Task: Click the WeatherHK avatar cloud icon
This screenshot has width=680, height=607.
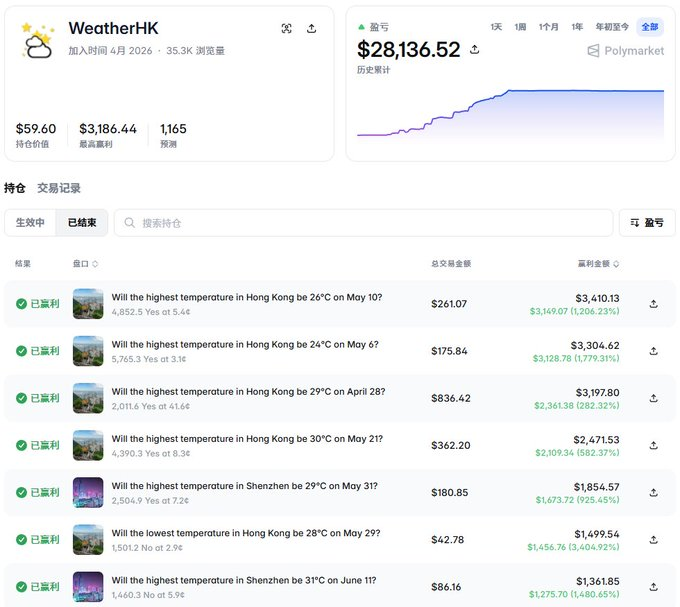Action: point(38,41)
